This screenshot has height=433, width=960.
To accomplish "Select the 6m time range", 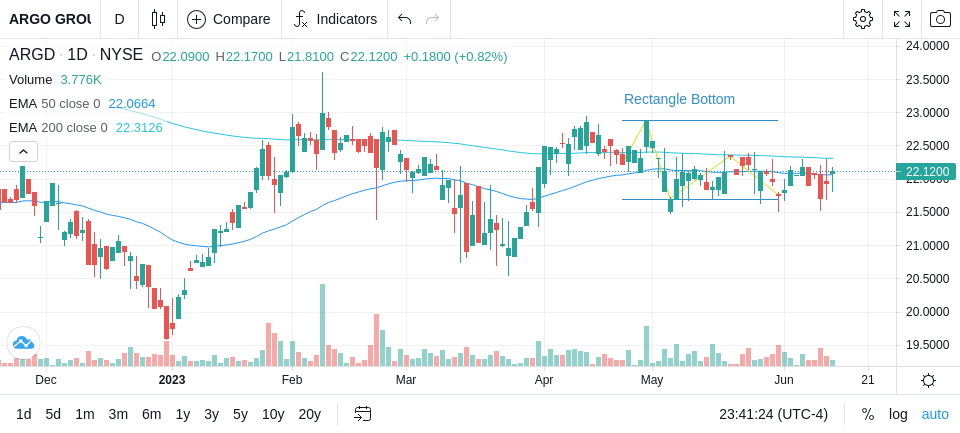I will (151, 415).
